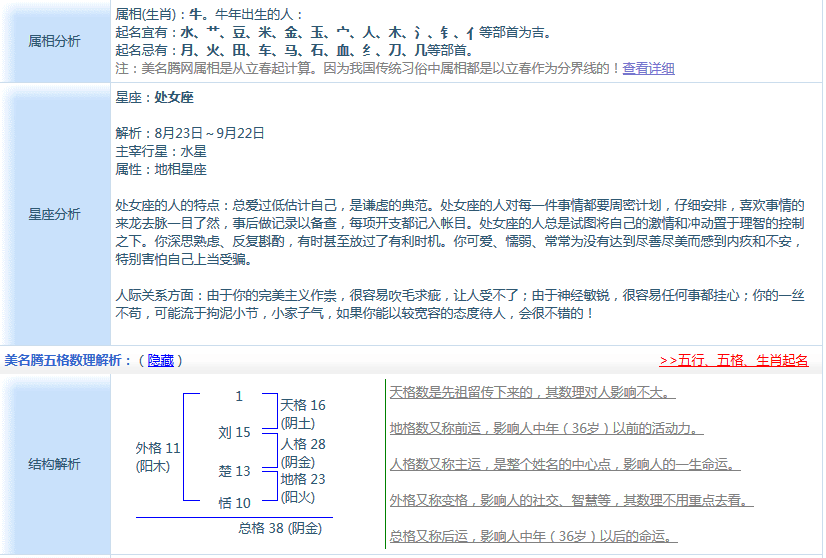Viewport: 826px width, 558px height.
Task: Open the 总格数又称后运 explanation link
Action: pyautogui.click(x=533, y=536)
